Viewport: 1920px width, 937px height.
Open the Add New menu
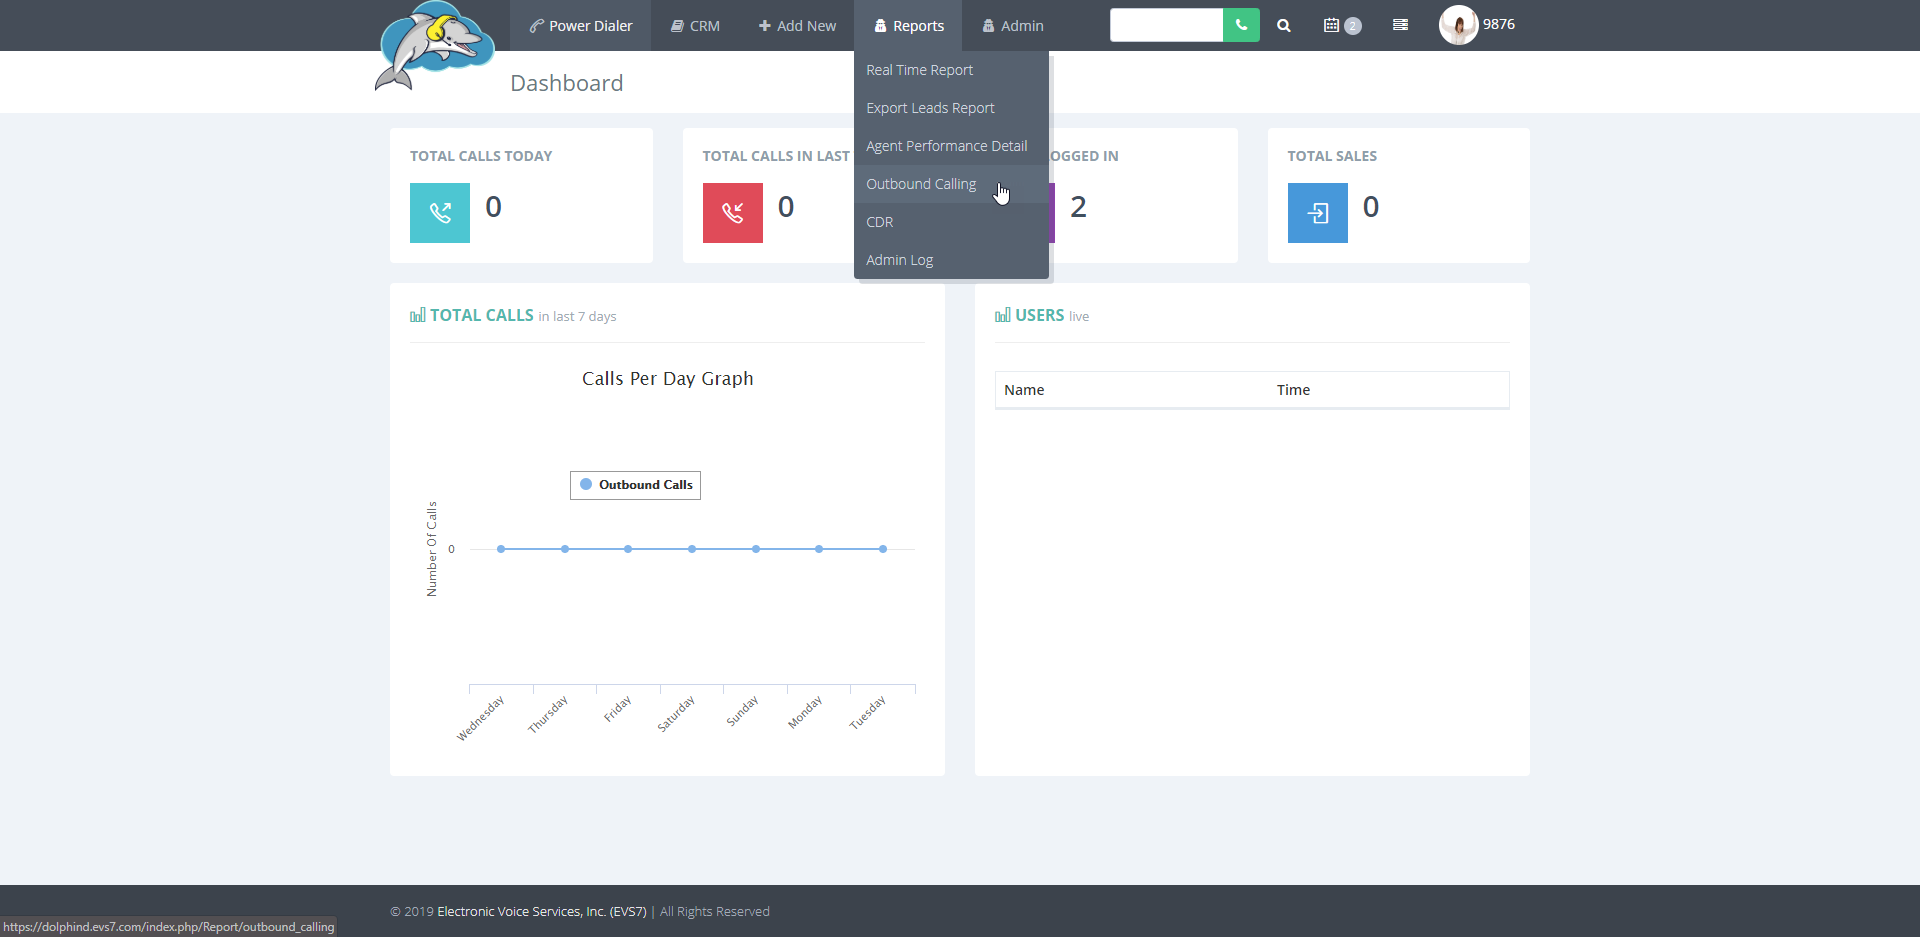click(x=797, y=26)
